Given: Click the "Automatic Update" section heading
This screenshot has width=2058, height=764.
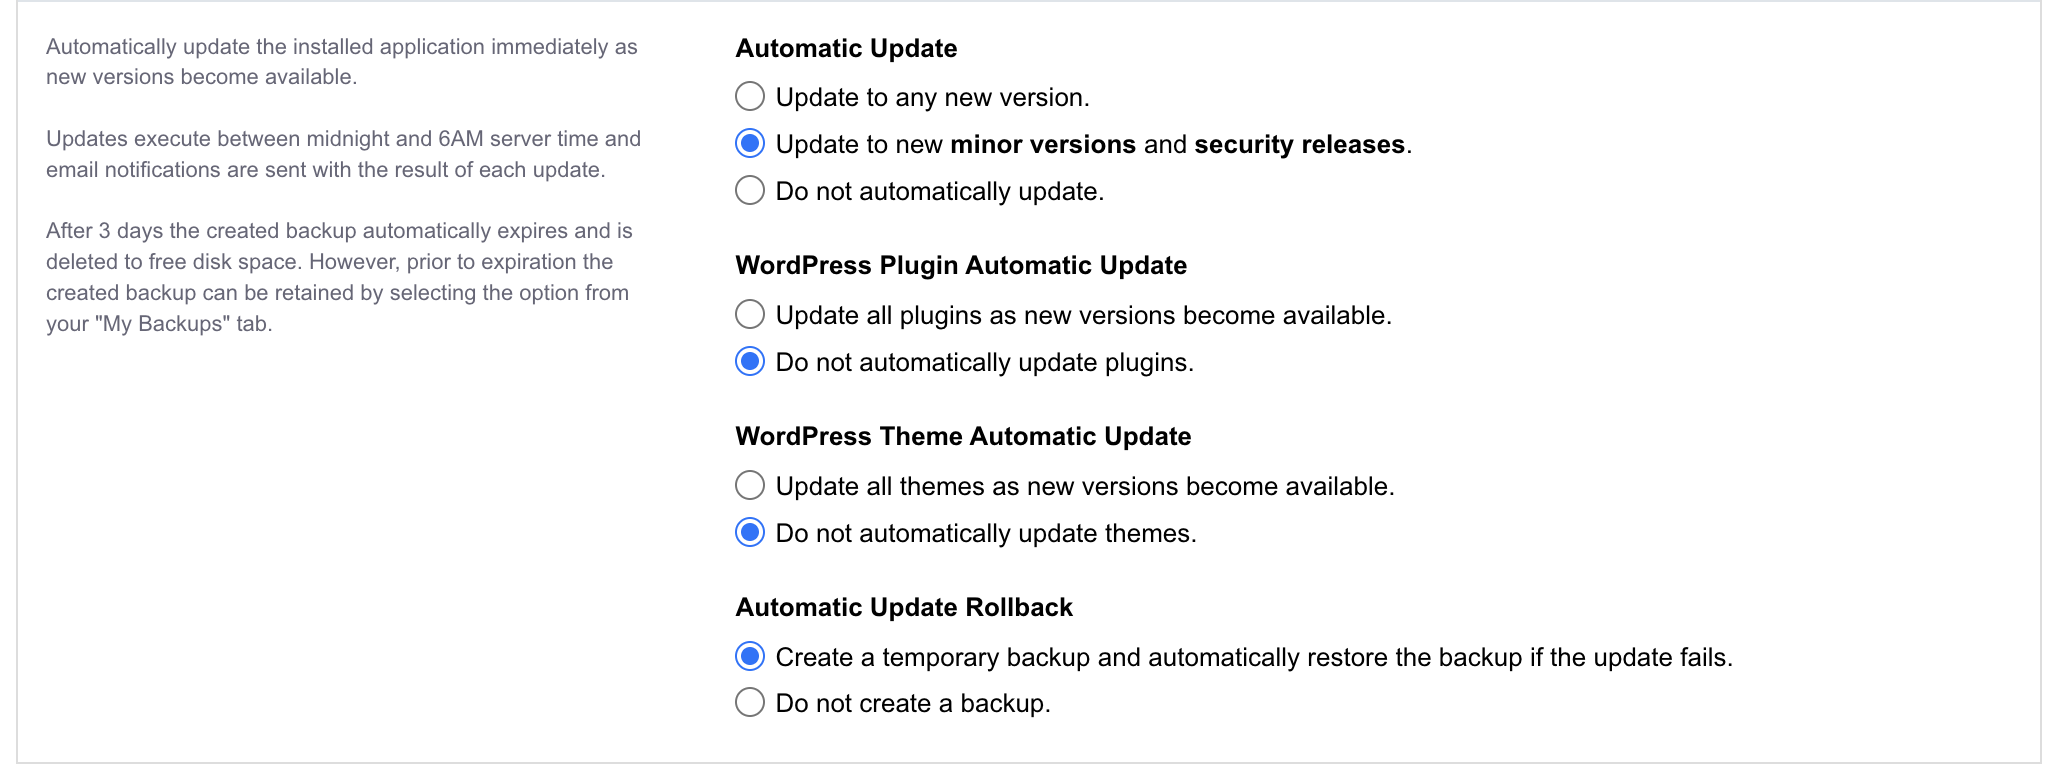Looking at the screenshot, I should (846, 48).
